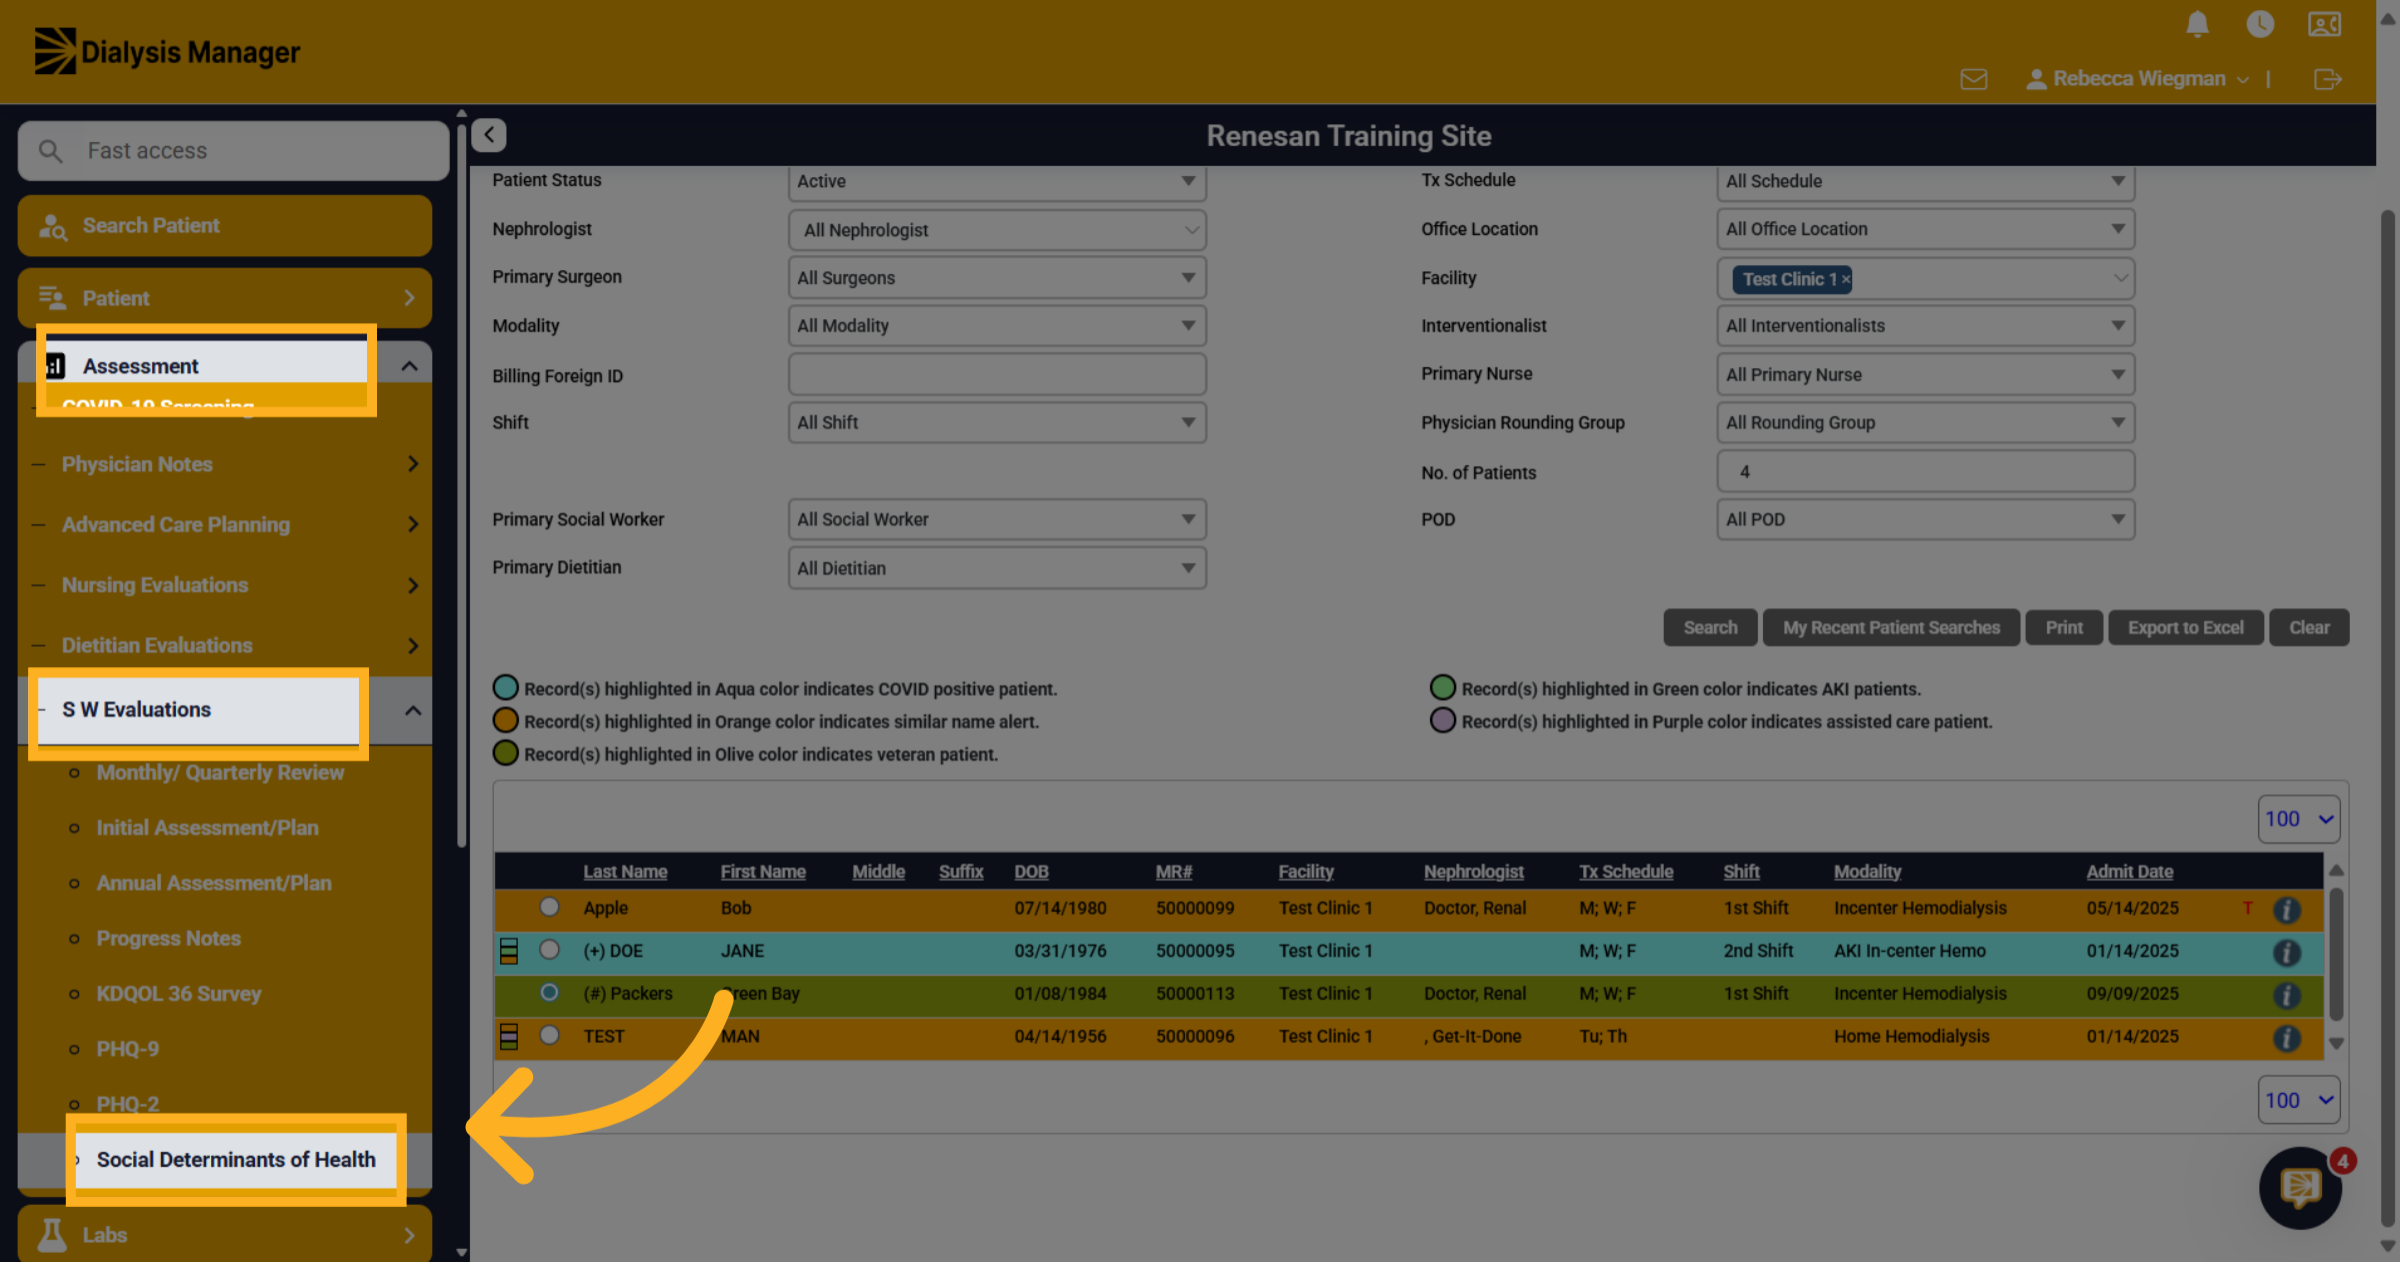Open the mail envelope icon

coord(1974,79)
